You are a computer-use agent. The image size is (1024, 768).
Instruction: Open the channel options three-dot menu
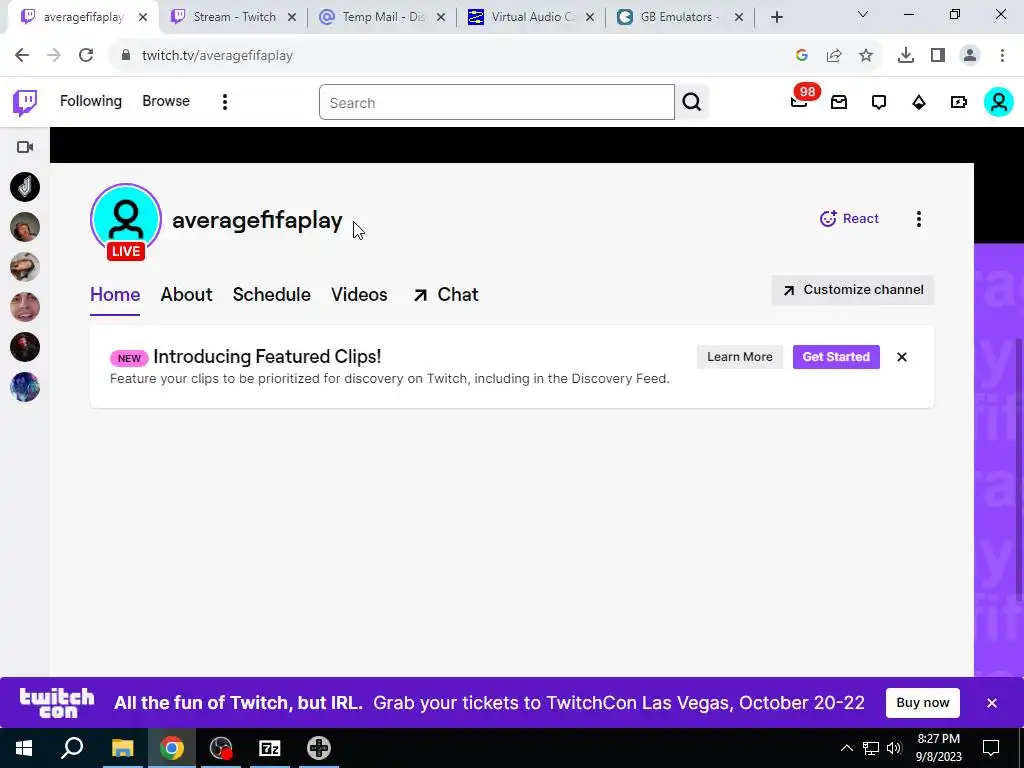[x=919, y=219]
